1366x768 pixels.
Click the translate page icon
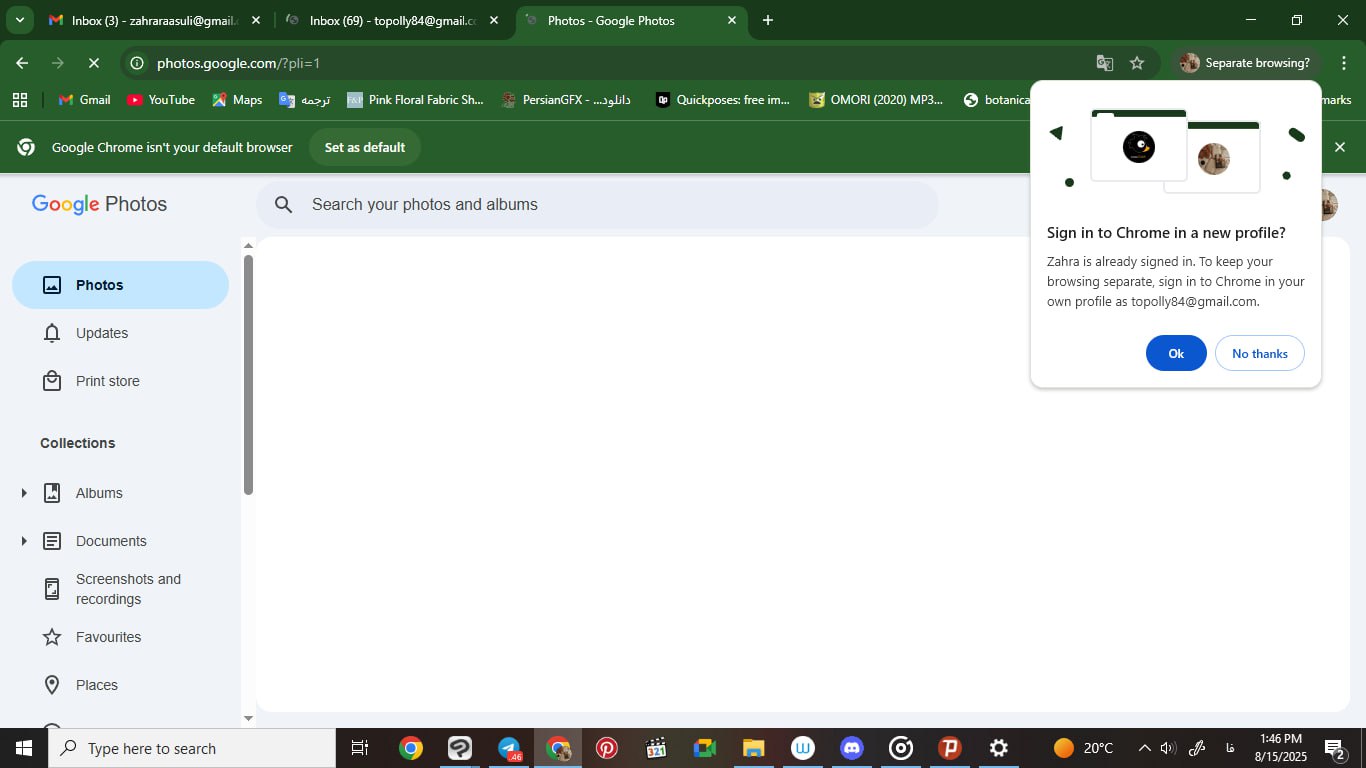tap(1105, 63)
